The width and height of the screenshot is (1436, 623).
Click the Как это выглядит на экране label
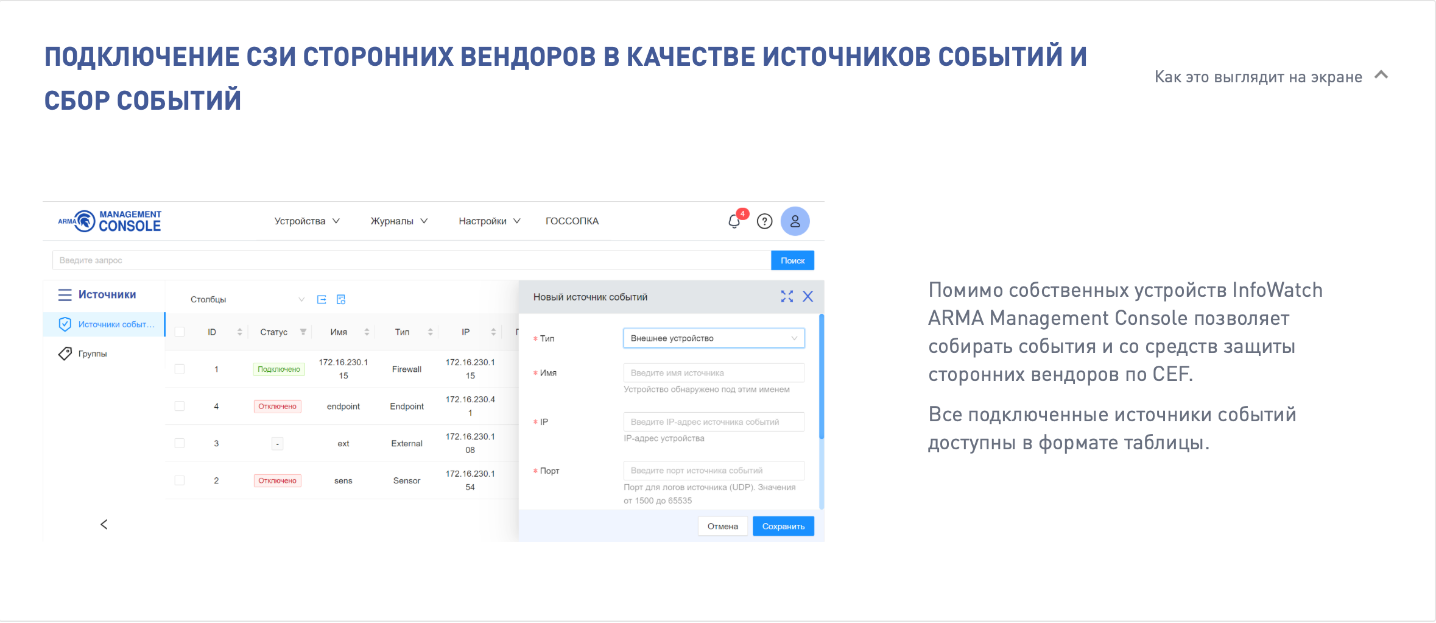pyautogui.click(x=1258, y=76)
